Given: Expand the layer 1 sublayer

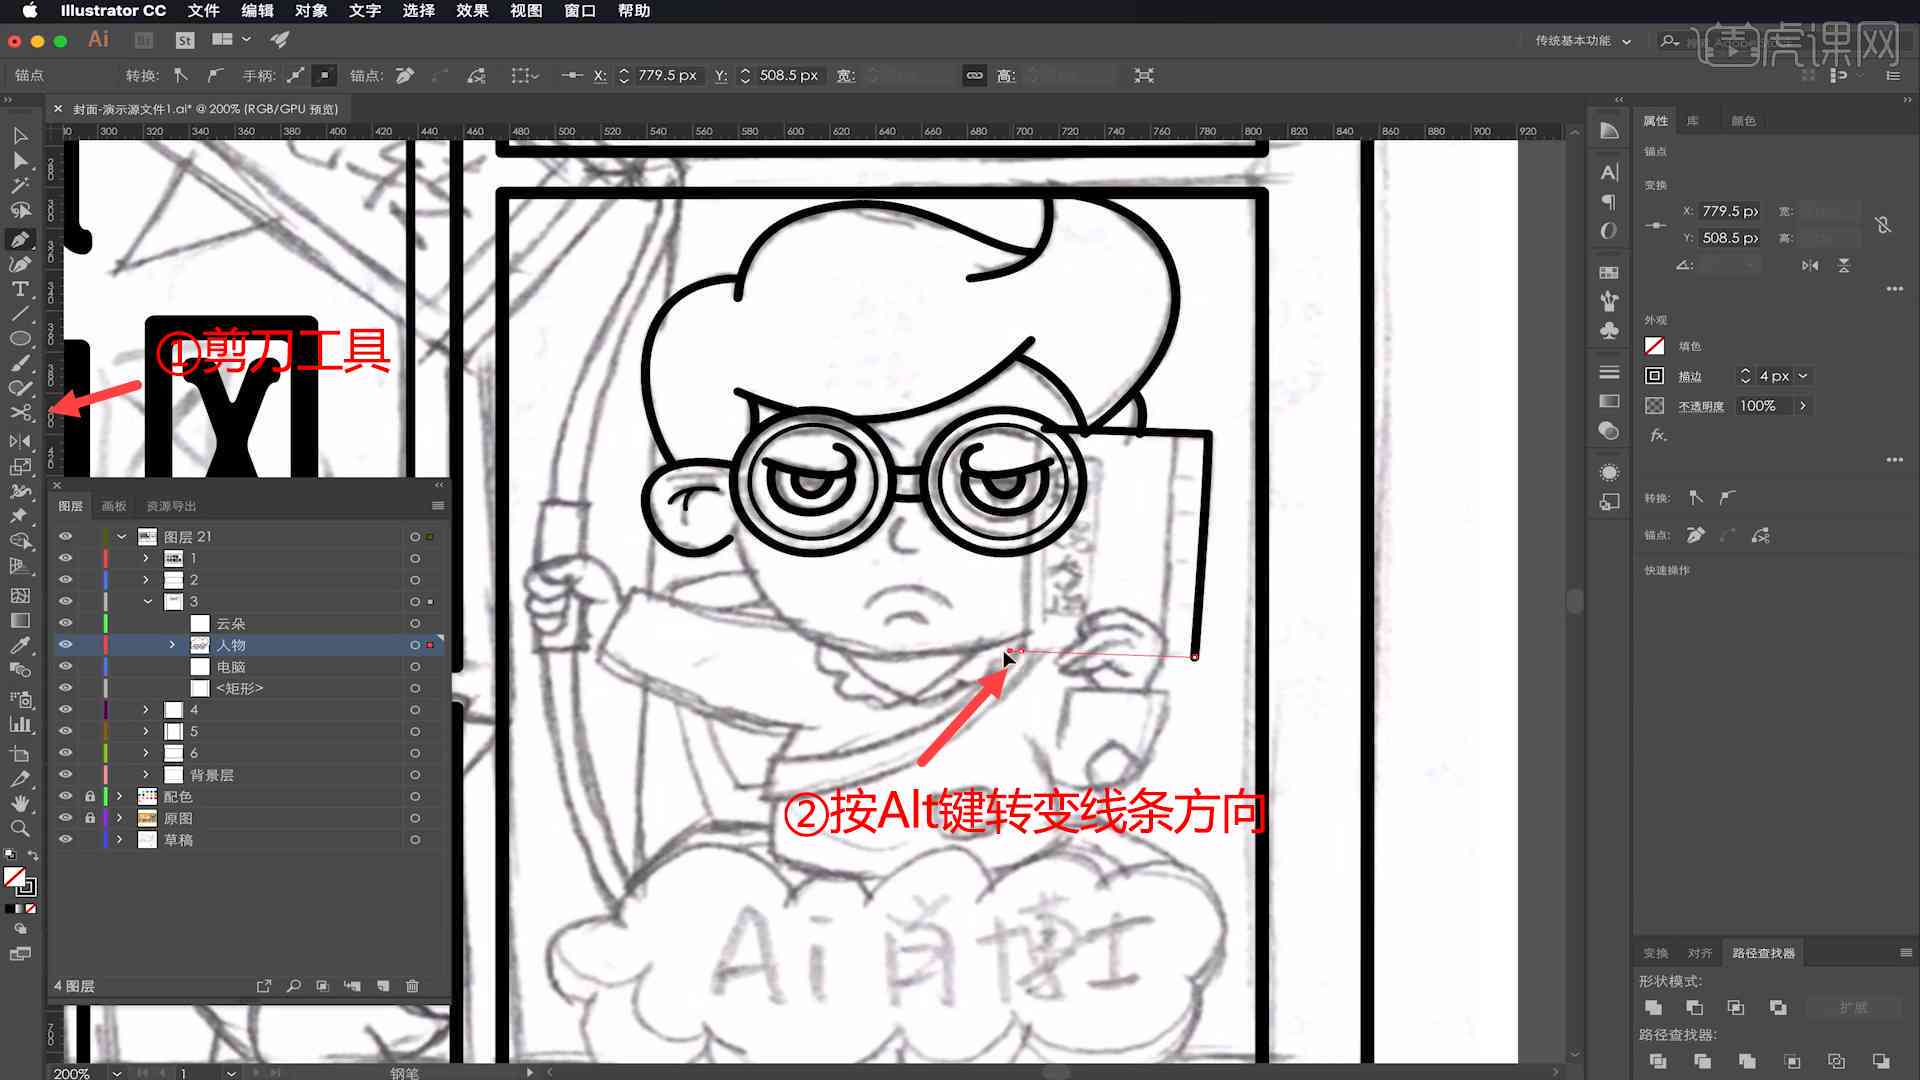Looking at the screenshot, I should (144, 558).
